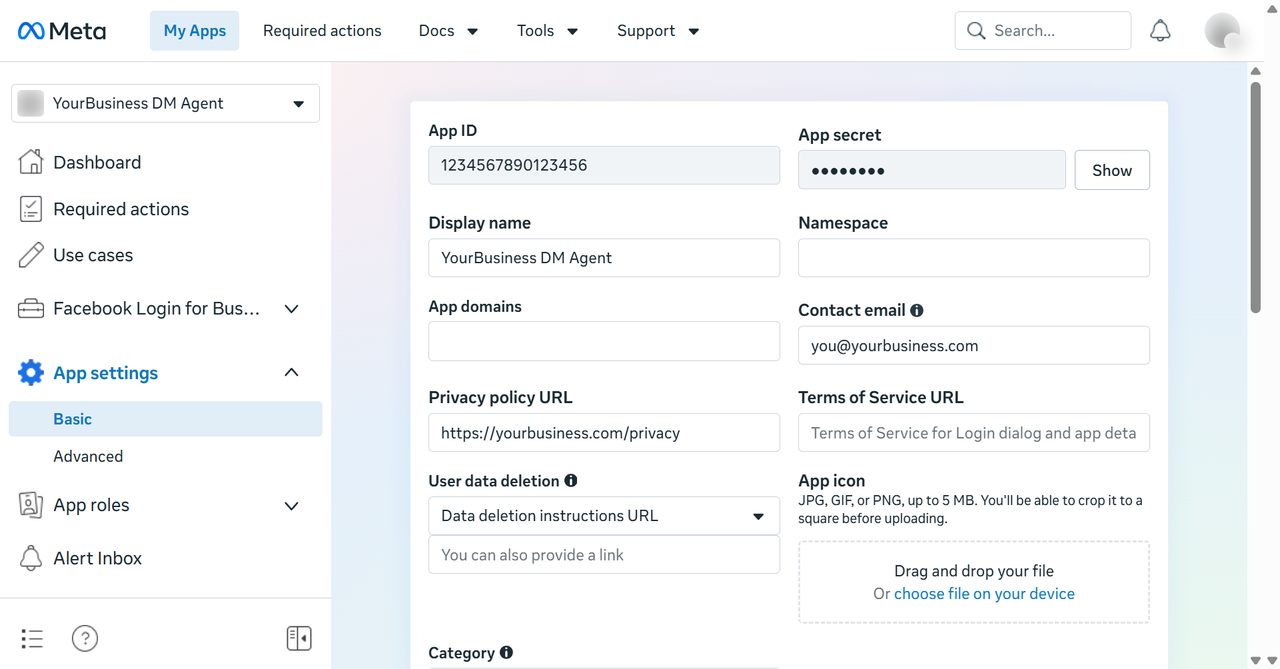This screenshot has height=669, width=1280.
Task: Open the YourBusiness DM Agent app selector
Action: (x=166, y=103)
